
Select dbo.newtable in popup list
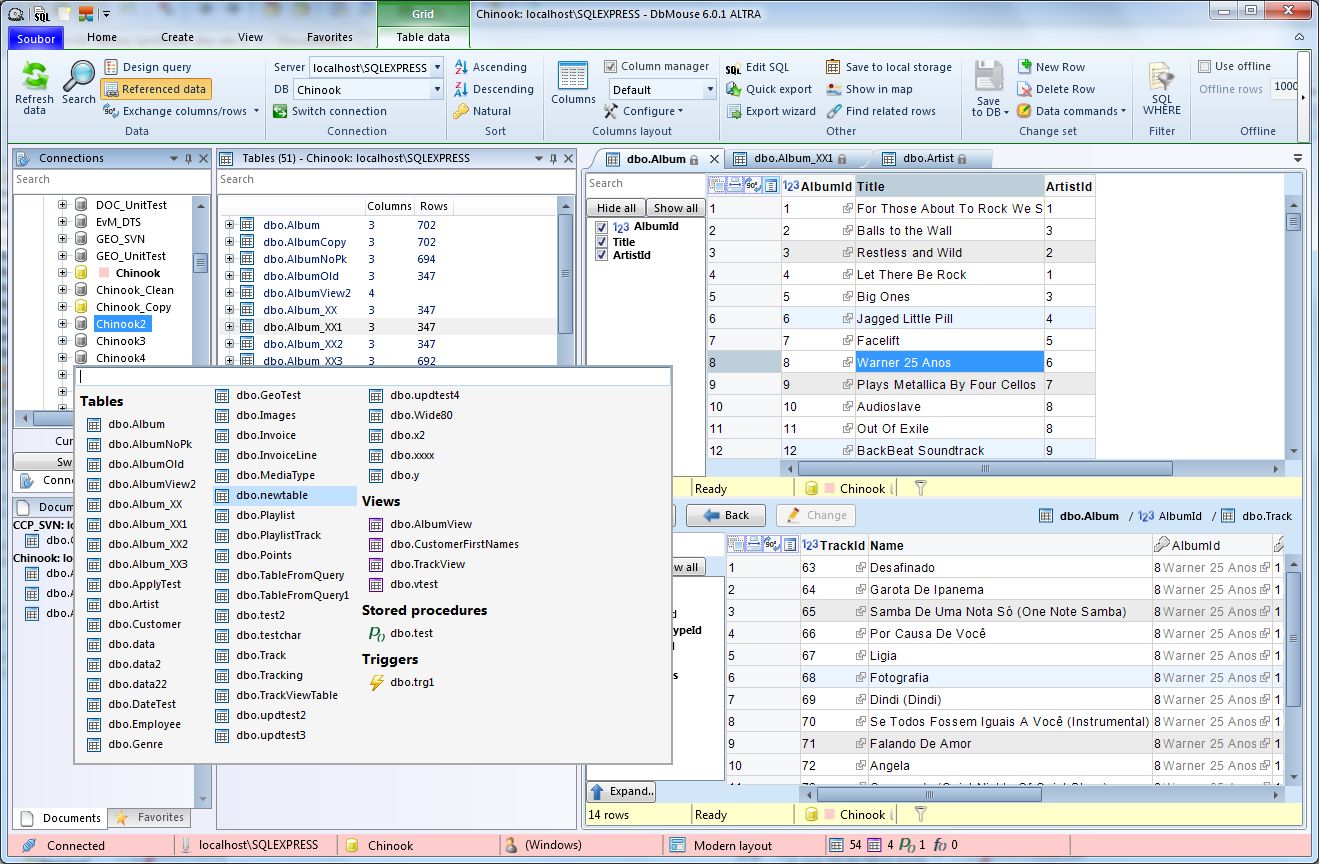click(x=284, y=495)
